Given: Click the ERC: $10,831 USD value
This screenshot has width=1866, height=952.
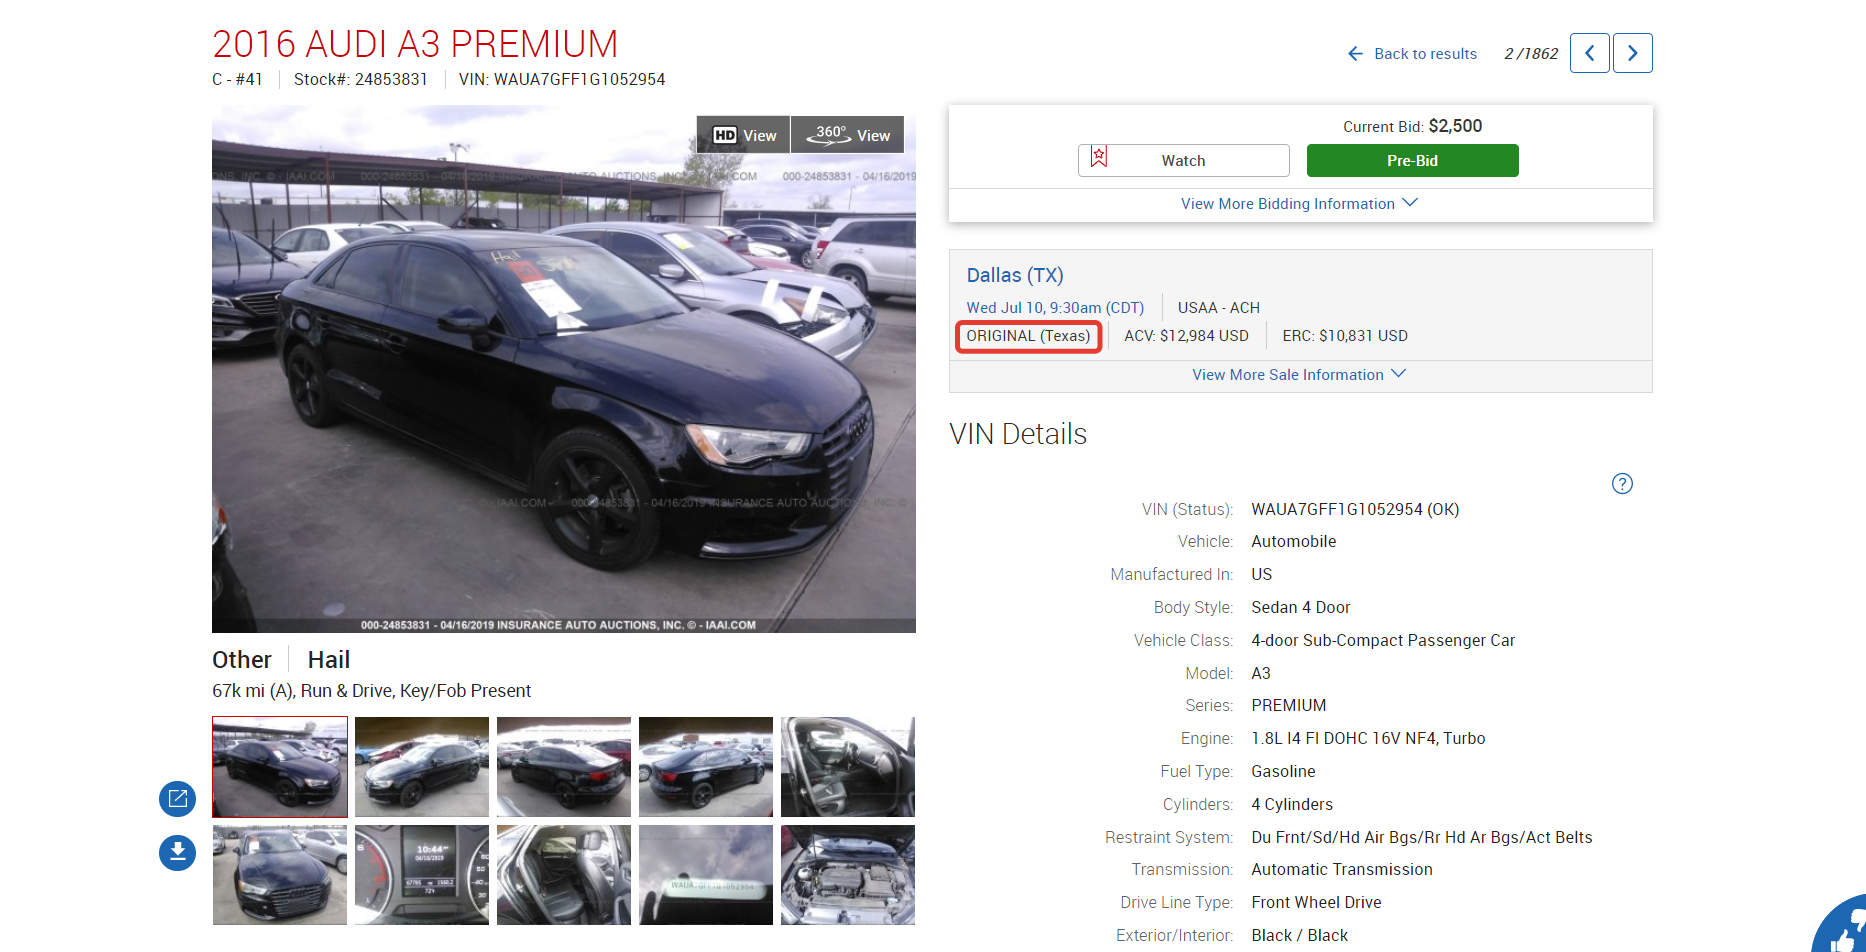Looking at the screenshot, I should [x=1345, y=336].
